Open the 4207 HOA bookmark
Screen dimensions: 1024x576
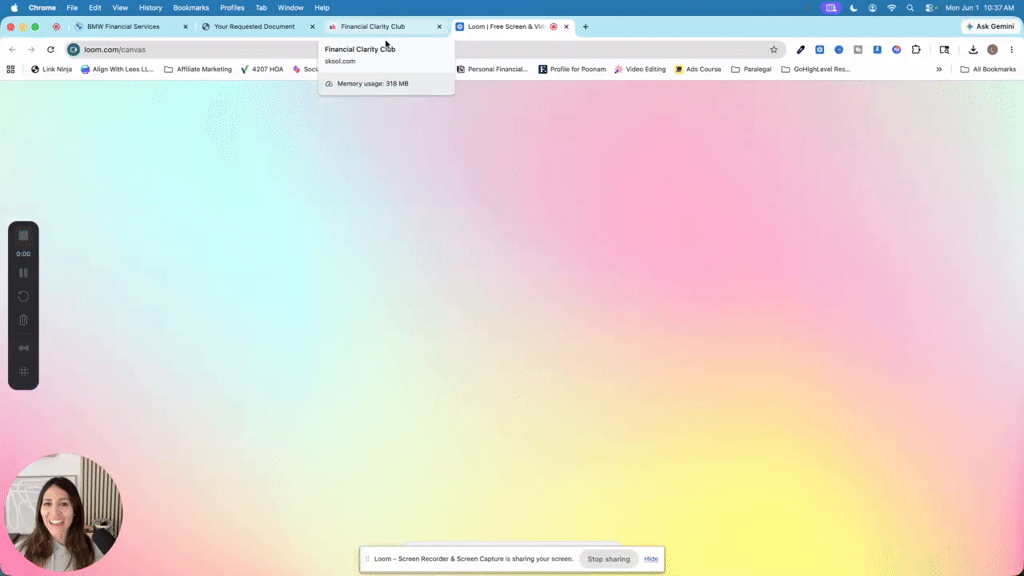[x=262, y=69]
